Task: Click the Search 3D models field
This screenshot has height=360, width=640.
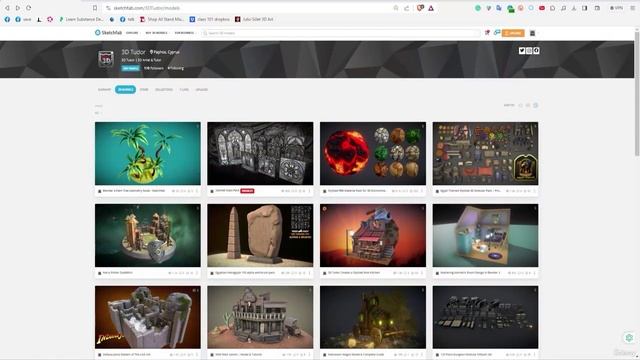Action: (x=341, y=33)
